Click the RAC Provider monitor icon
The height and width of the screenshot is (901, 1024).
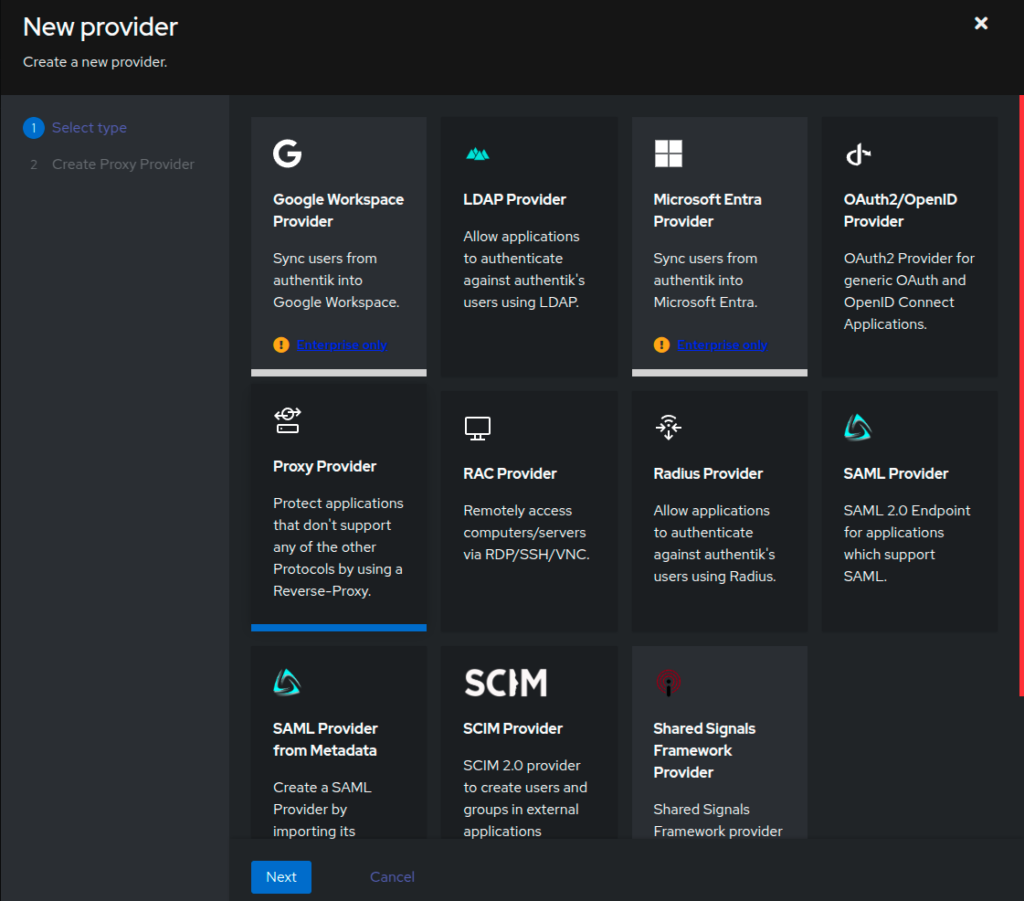point(477,428)
